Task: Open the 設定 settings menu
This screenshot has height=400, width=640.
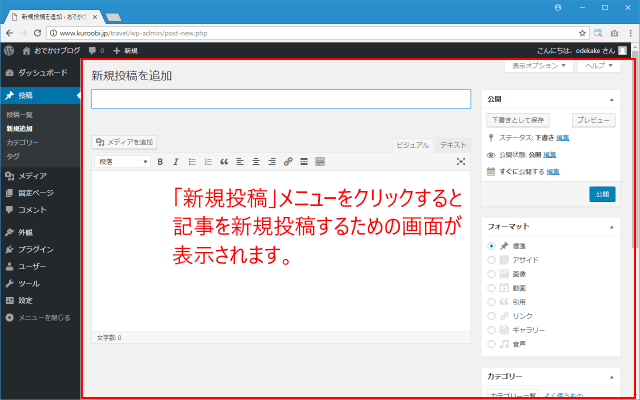Action: [40, 300]
